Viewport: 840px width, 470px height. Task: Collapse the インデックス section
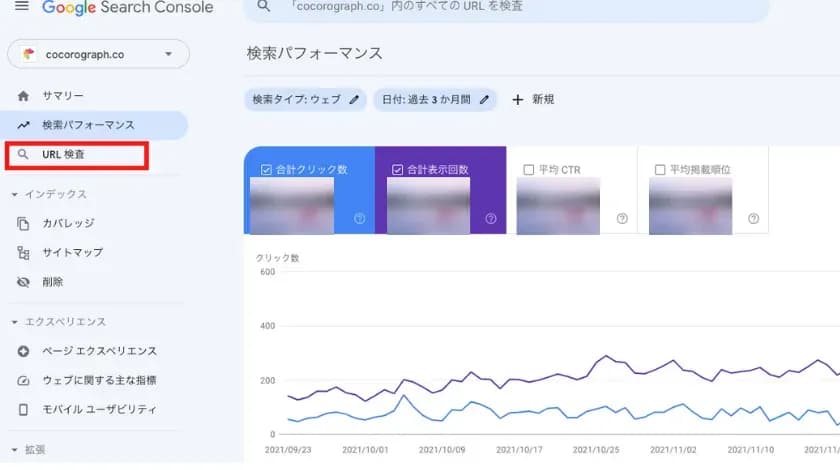coord(14,194)
